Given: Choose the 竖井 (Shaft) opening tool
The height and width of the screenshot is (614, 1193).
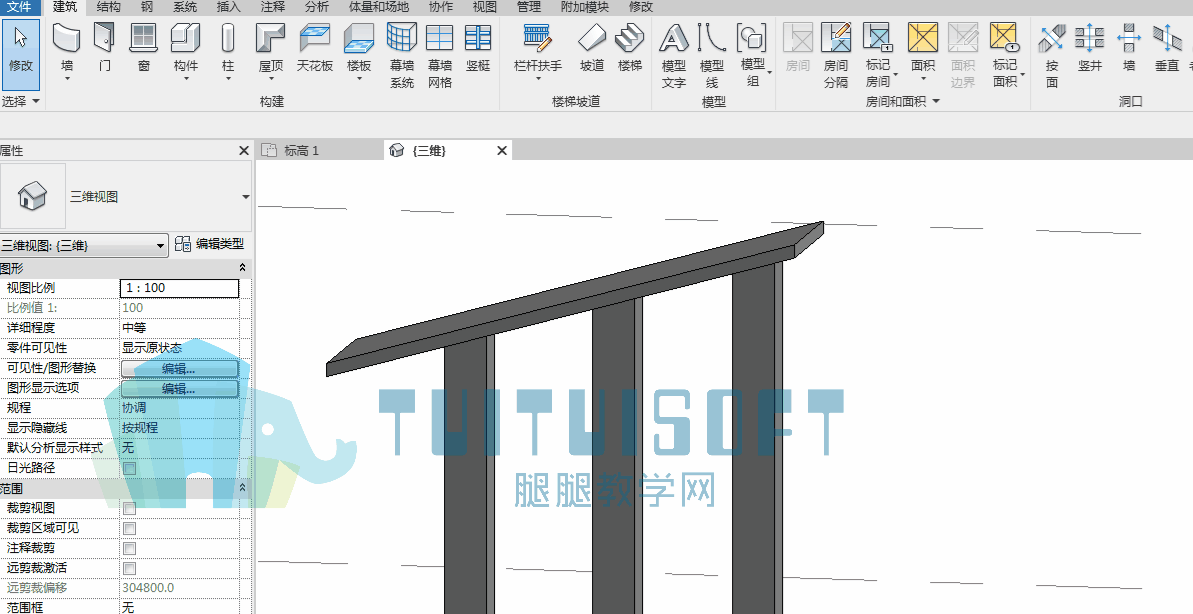Looking at the screenshot, I should [1090, 47].
